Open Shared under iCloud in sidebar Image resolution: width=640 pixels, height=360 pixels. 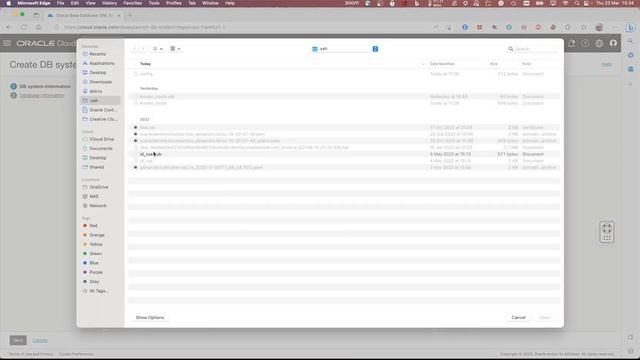click(x=96, y=167)
